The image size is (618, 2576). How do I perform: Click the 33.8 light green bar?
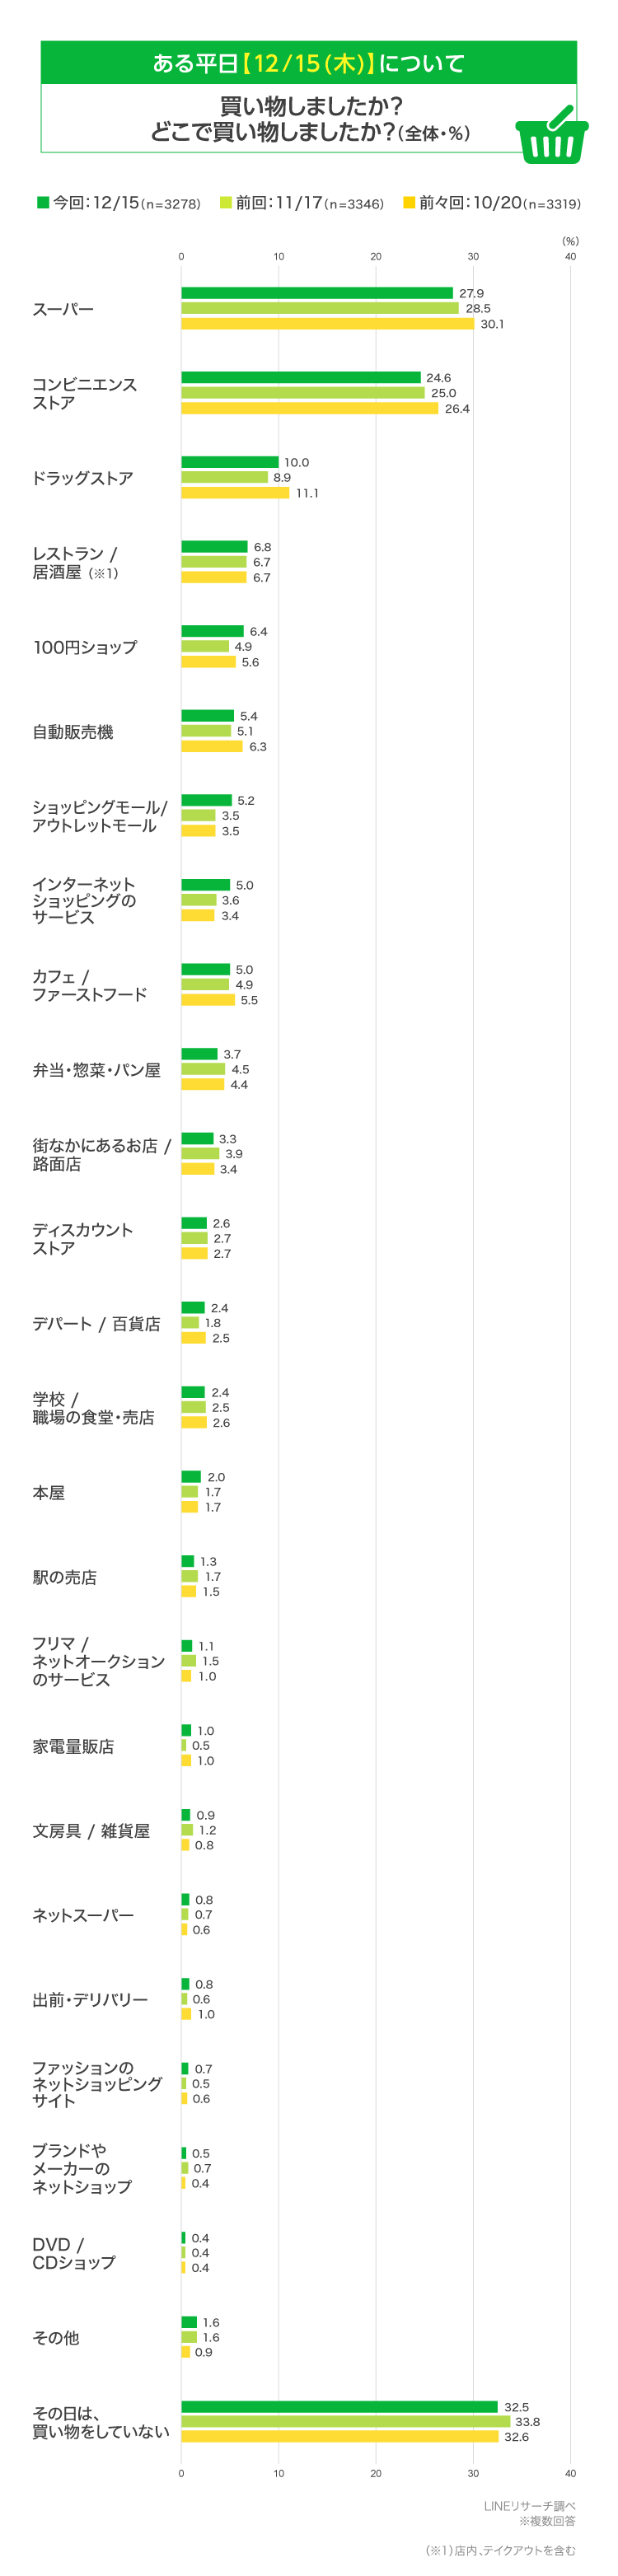345,2421
